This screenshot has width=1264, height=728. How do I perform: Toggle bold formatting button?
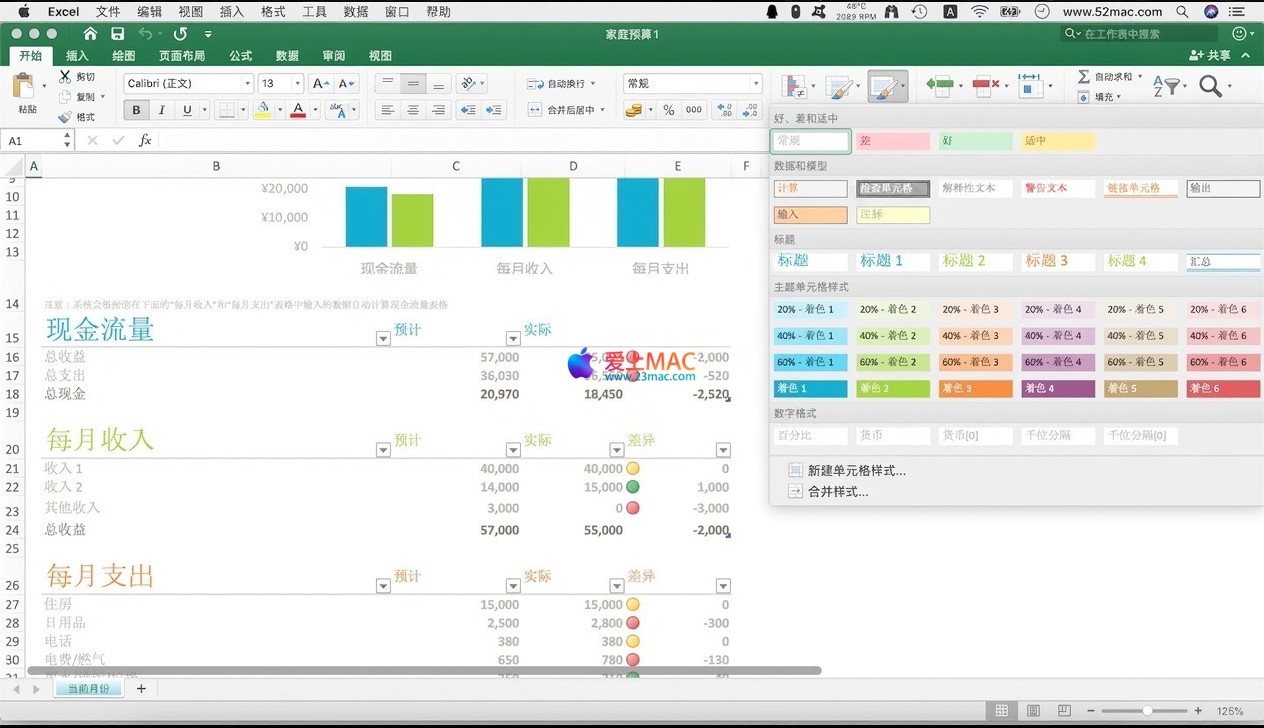(x=136, y=110)
